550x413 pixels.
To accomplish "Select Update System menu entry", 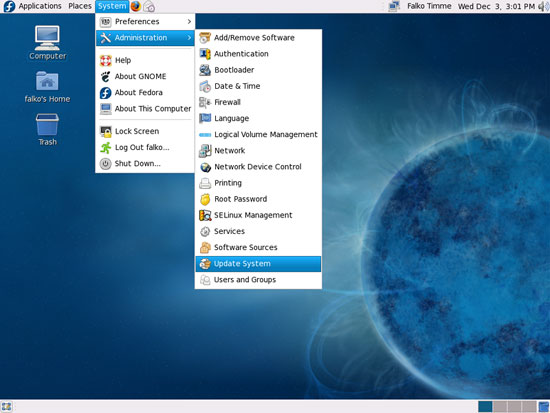I will (258, 264).
